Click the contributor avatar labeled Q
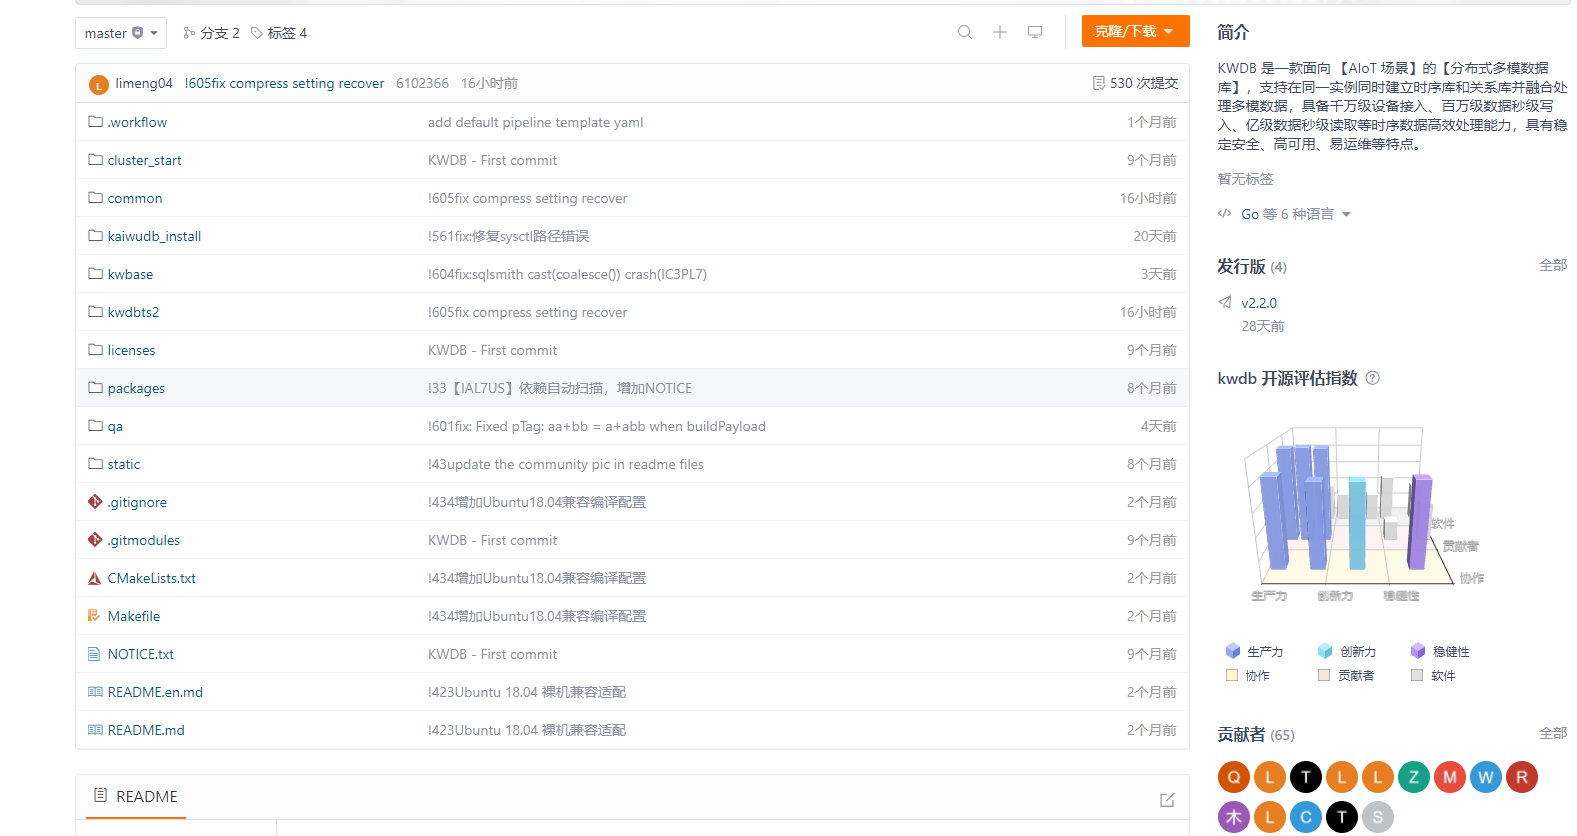 coord(1234,777)
